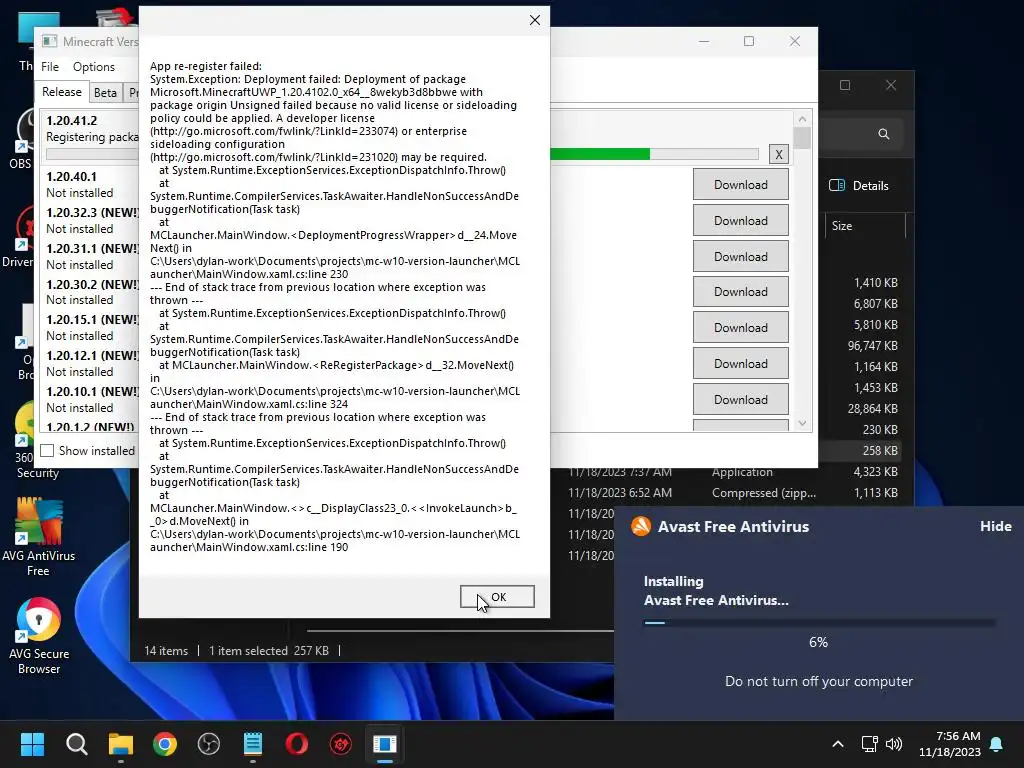Image resolution: width=1024 pixels, height=768 pixels.
Task: Click Download for version 1.20.32.3
Action: click(x=741, y=221)
